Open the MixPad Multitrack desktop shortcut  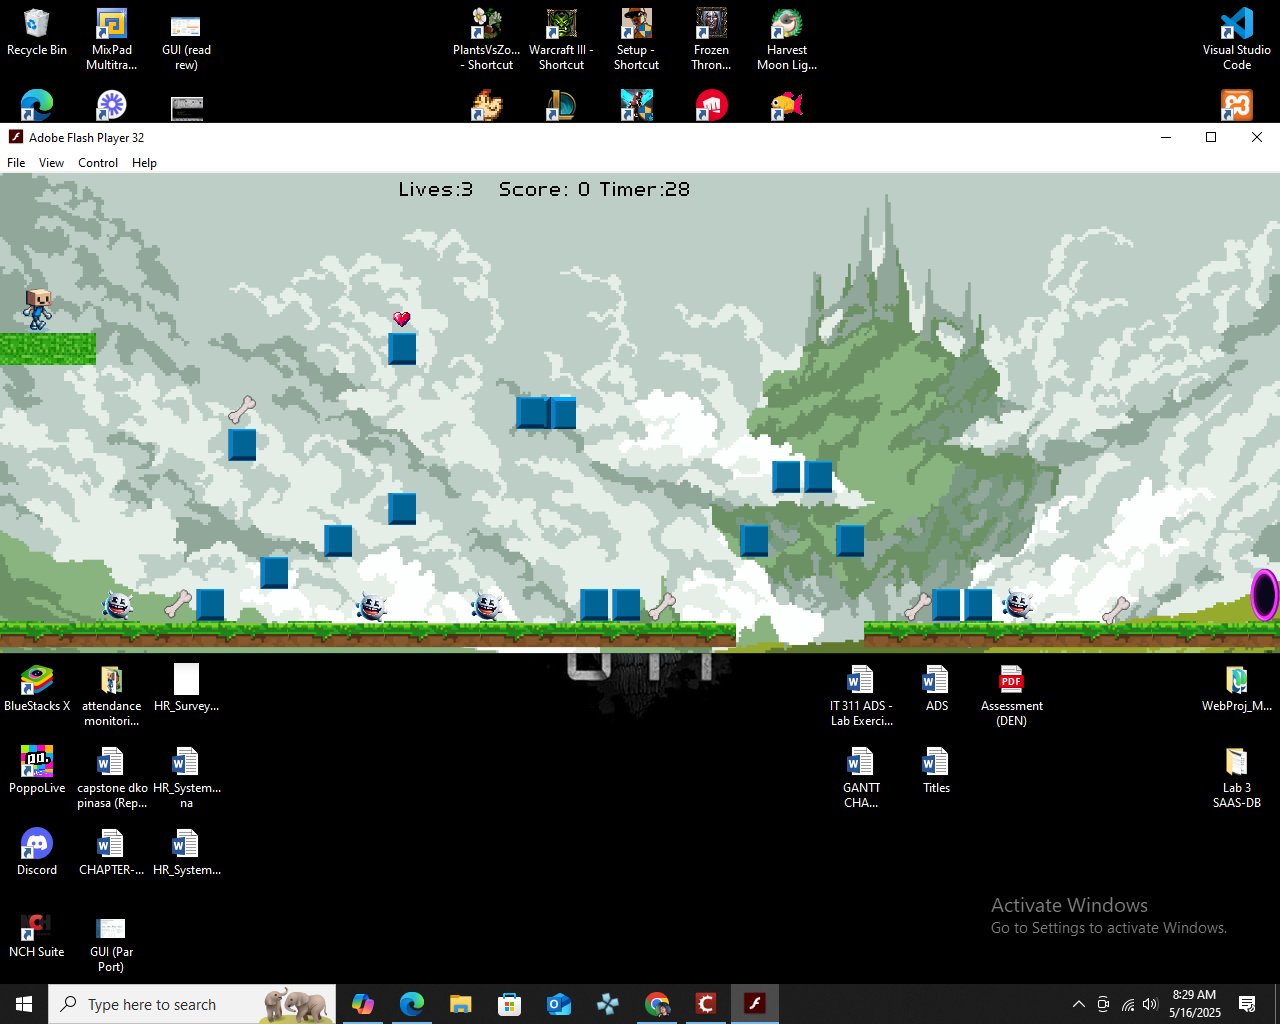(x=111, y=38)
